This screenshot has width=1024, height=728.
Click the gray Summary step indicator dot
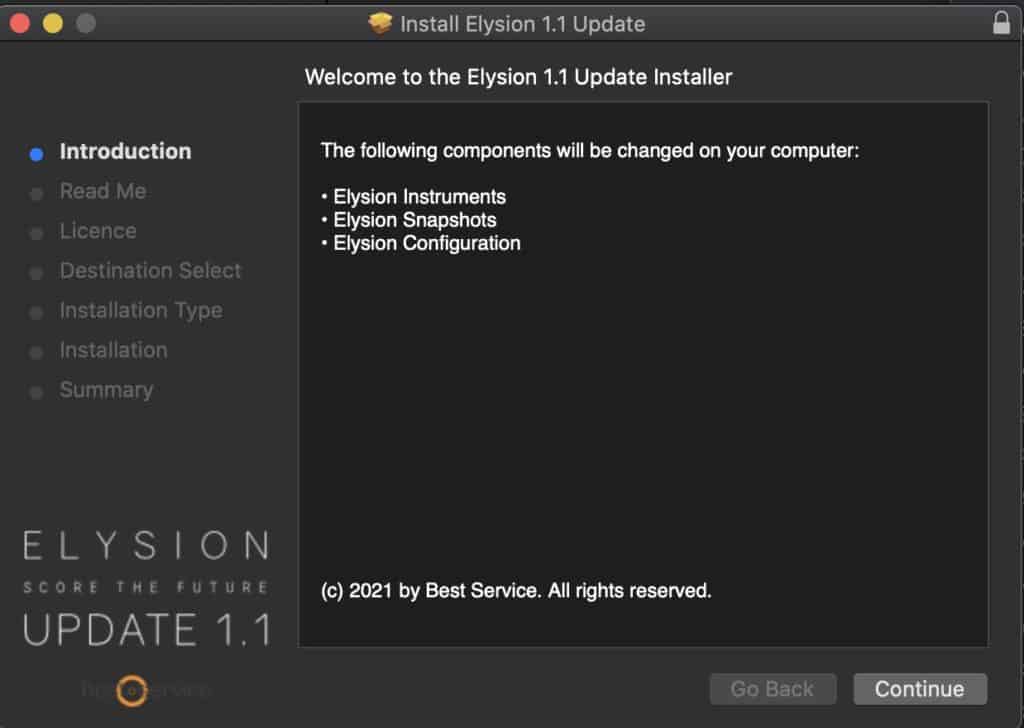coord(36,391)
